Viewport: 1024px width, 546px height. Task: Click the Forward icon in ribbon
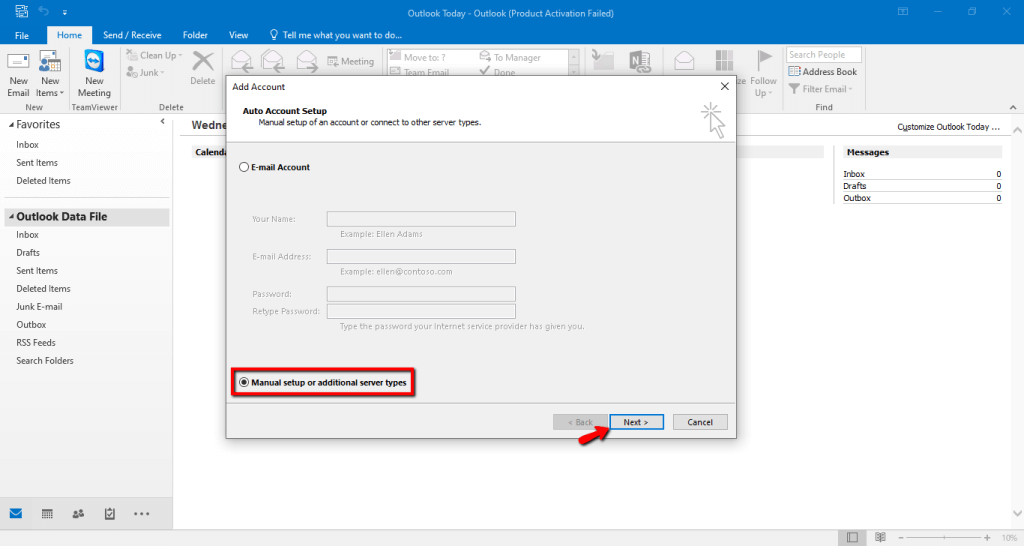[x=306, y=61]
